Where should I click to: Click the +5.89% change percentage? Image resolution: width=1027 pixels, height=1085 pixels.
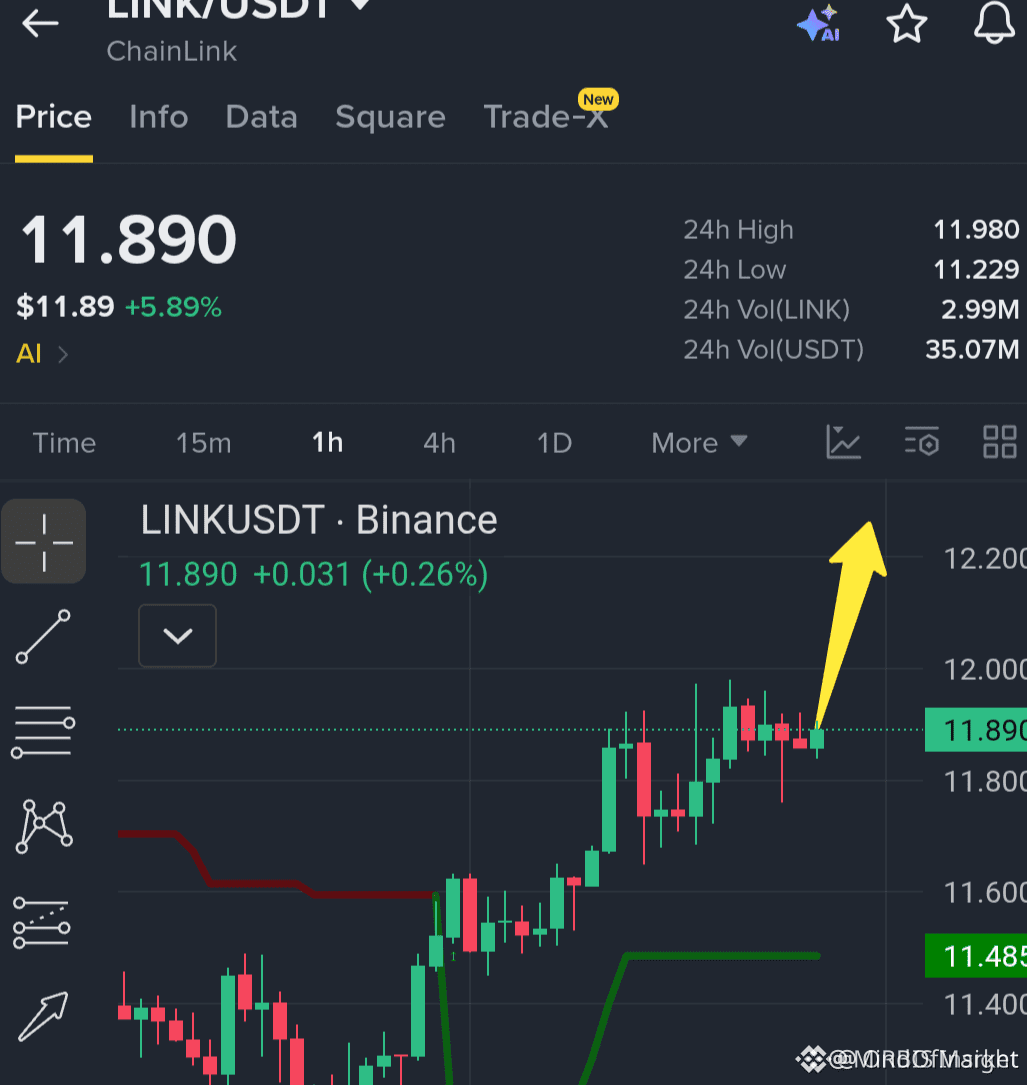click(x=173, y=307)
